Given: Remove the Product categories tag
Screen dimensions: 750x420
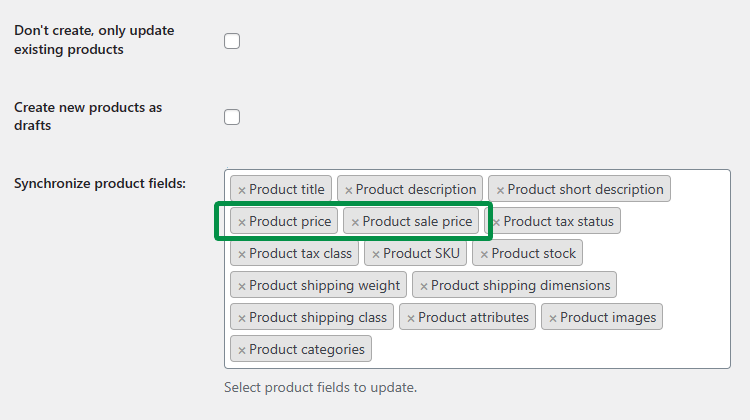Looking at the screenshot, I should [x=242, y=350].
